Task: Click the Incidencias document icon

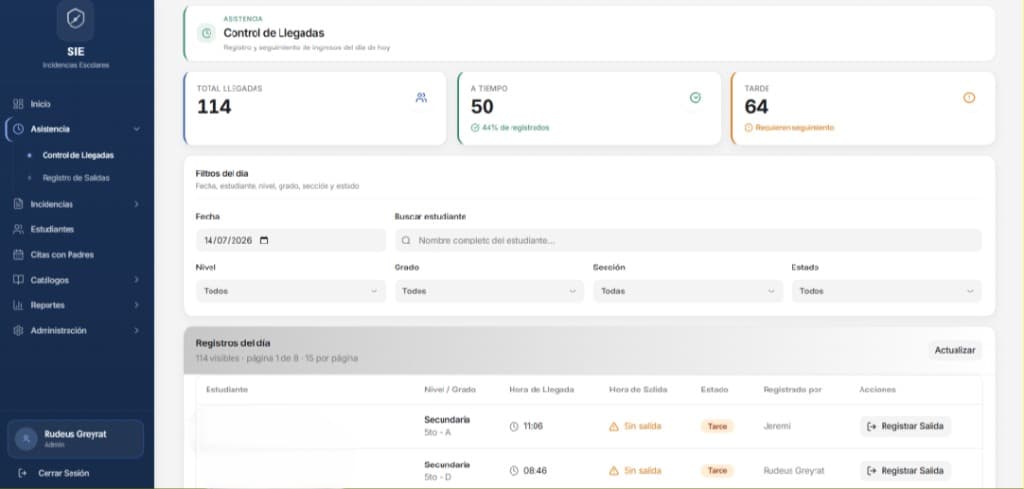Action: tap(18, 204)
